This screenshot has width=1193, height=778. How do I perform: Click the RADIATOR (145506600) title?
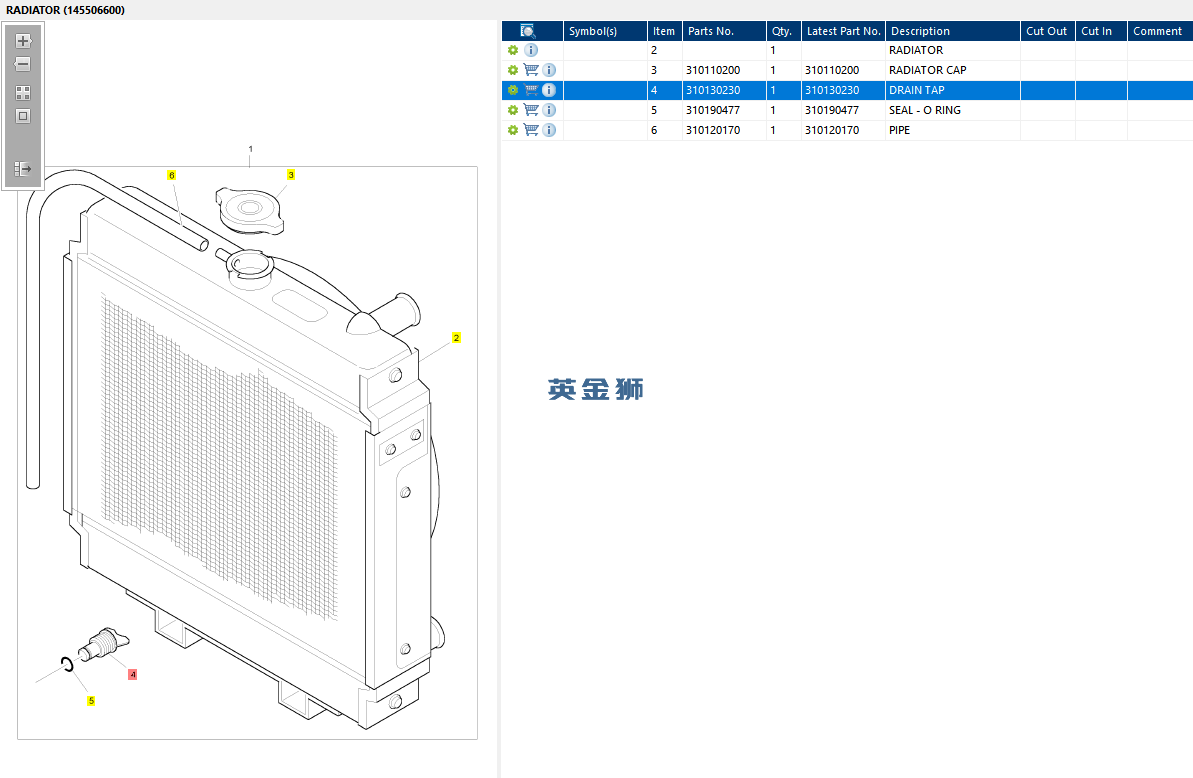65,10
